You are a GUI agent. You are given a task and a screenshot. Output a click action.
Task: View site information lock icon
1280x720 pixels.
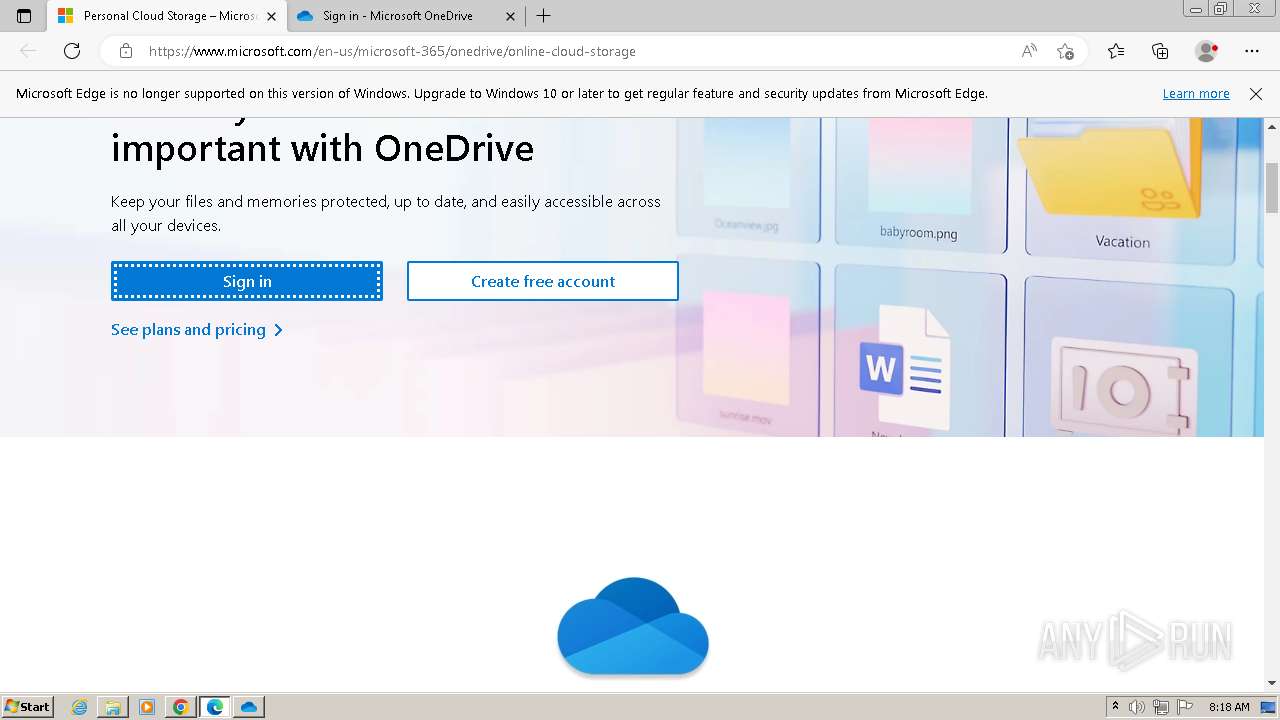point(126,51)
